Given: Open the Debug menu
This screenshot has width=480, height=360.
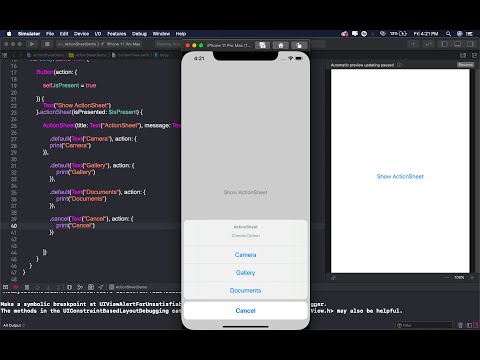Looking at the screenshot, I should (139, 34).
